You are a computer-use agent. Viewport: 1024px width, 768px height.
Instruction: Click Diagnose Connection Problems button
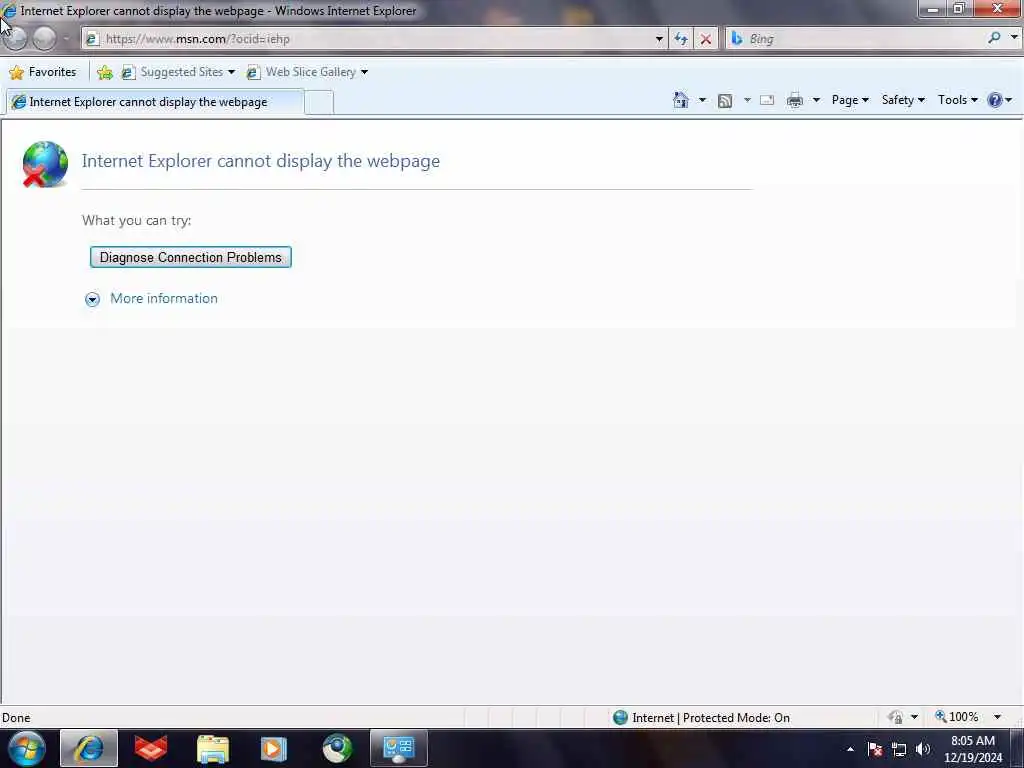(x=191, y=257)
